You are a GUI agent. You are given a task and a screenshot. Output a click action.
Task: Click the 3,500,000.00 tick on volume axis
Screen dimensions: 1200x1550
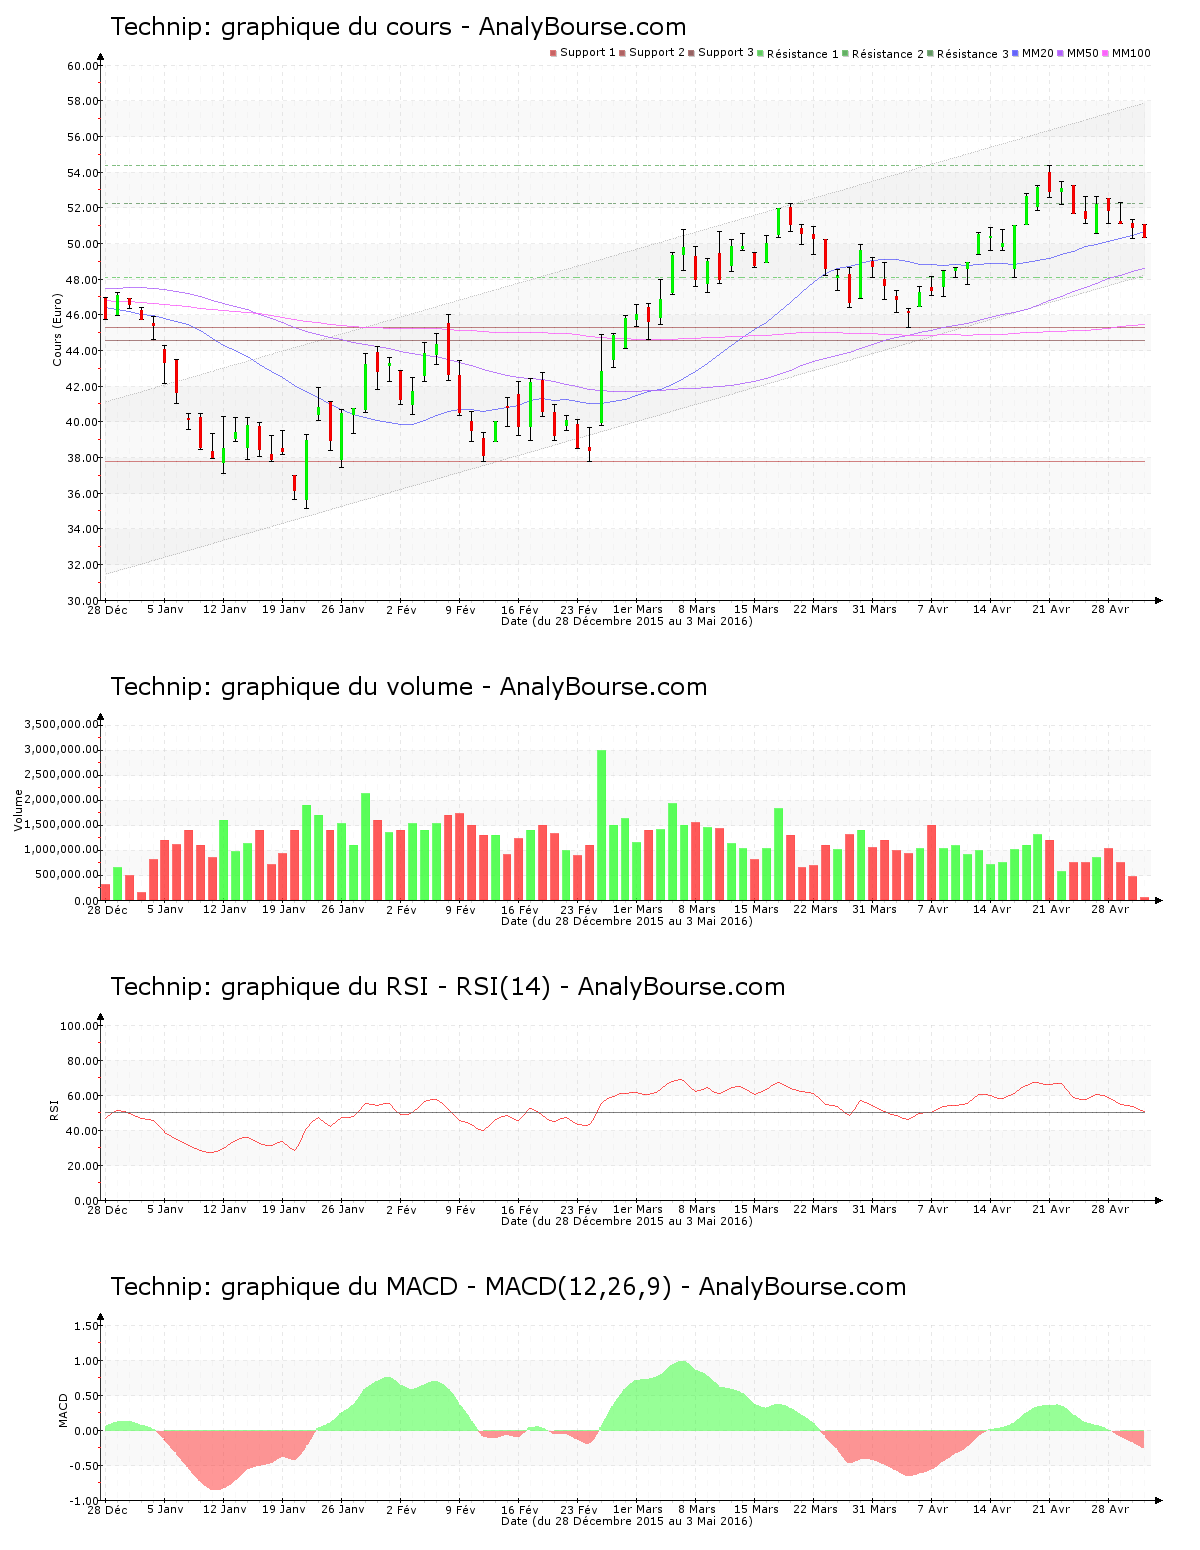point(63,724)
